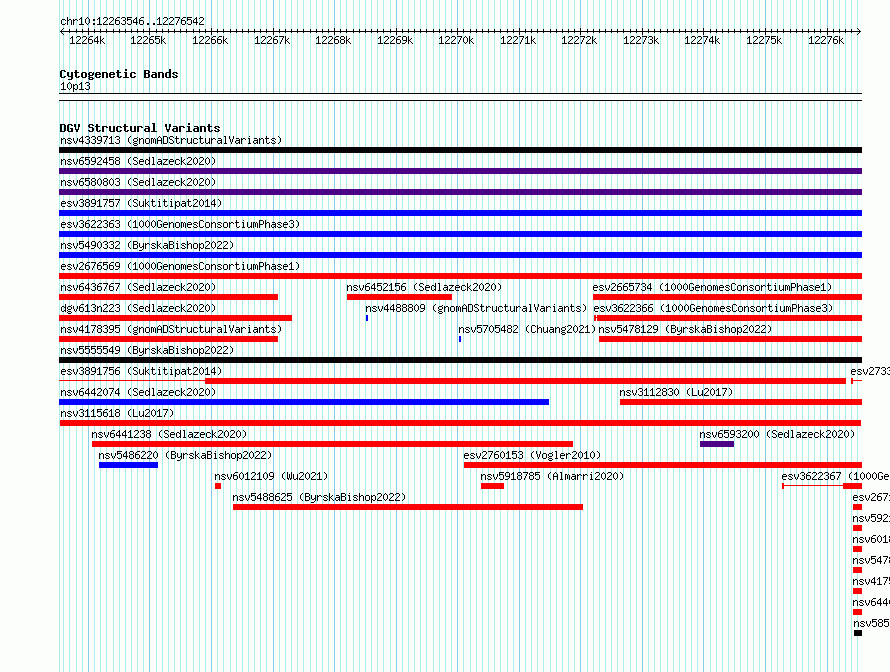
Task: Select the red nsv5488625 variant bar
Action: click(408, 507)
